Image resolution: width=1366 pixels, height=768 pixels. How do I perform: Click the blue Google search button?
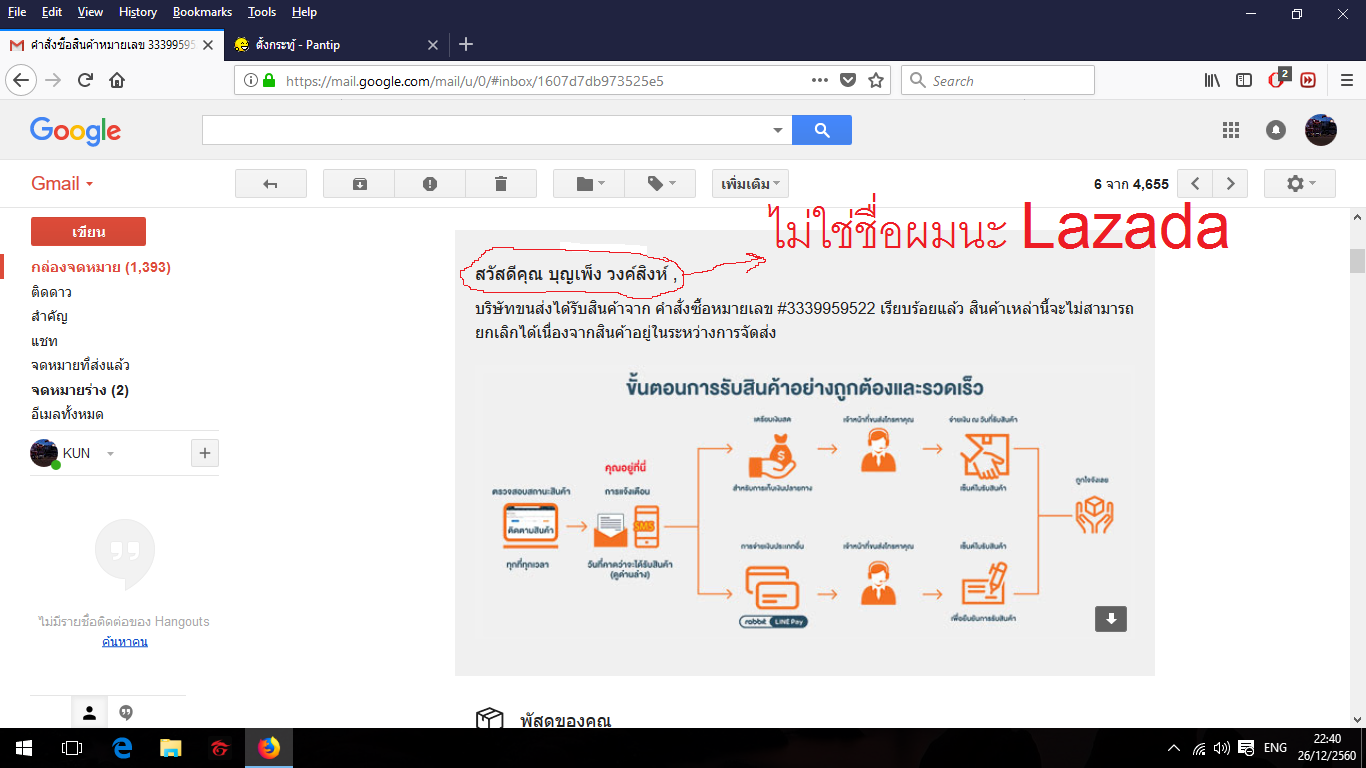pyautogui.click(x=822, y=130)
